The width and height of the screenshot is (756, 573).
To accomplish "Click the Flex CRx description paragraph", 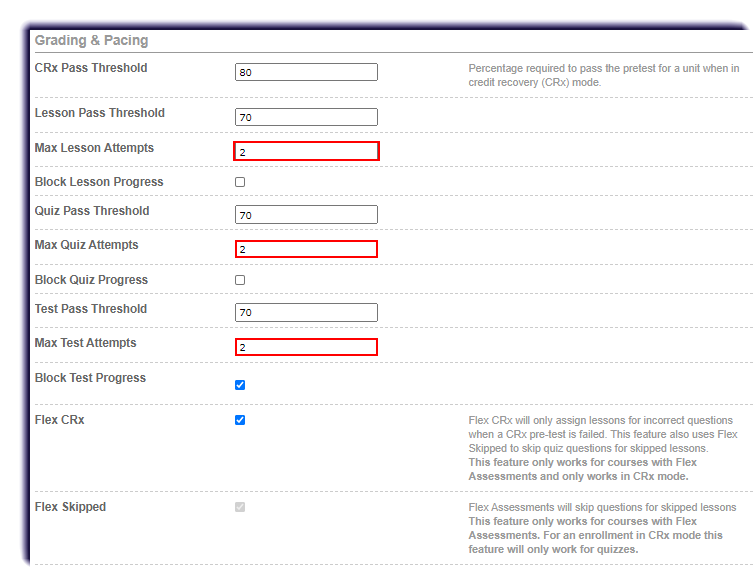I will point(603,448).
